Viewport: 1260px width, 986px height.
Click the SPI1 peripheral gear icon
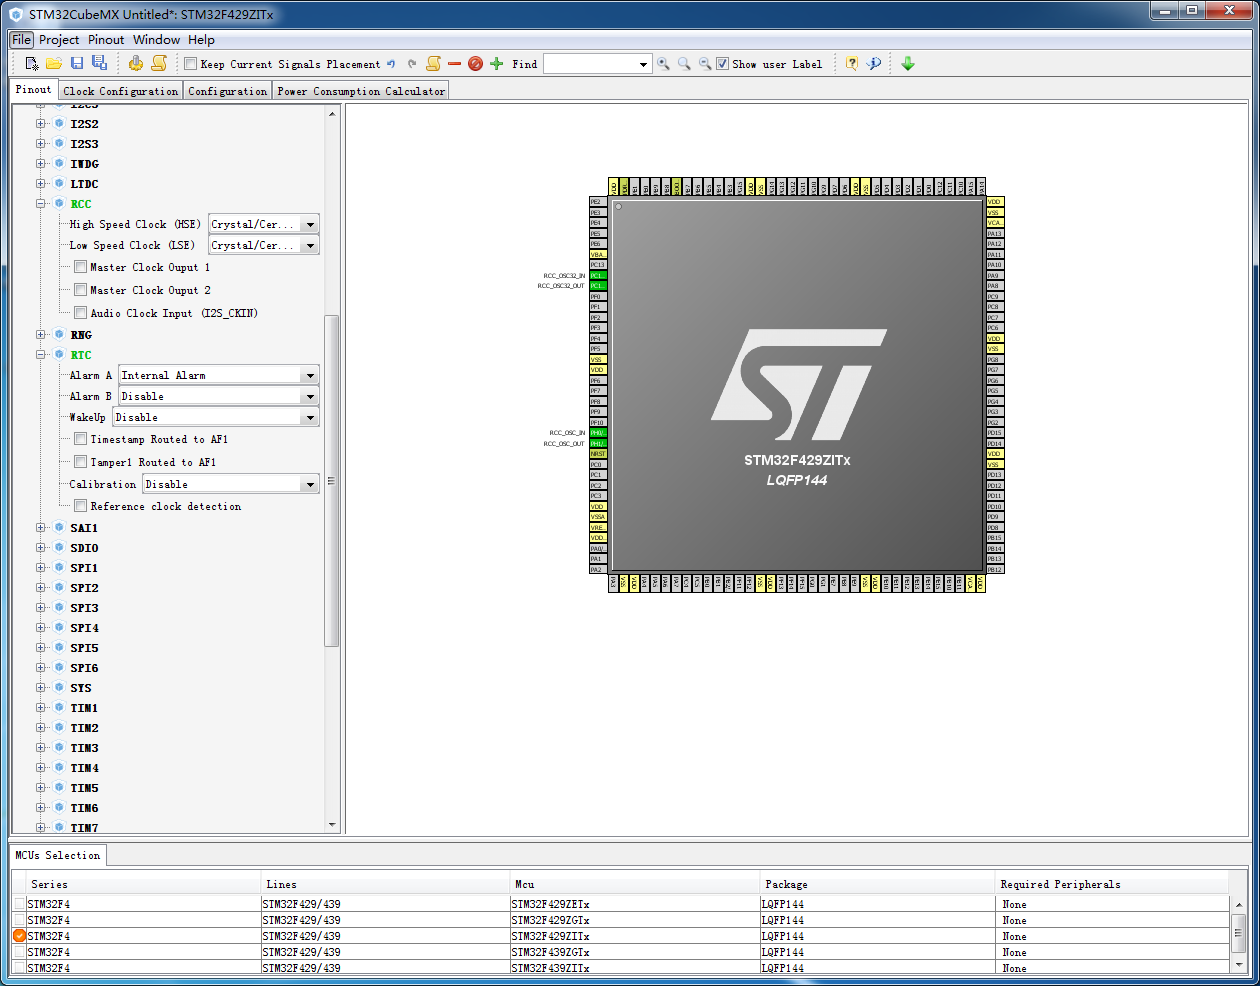[59, 567]
